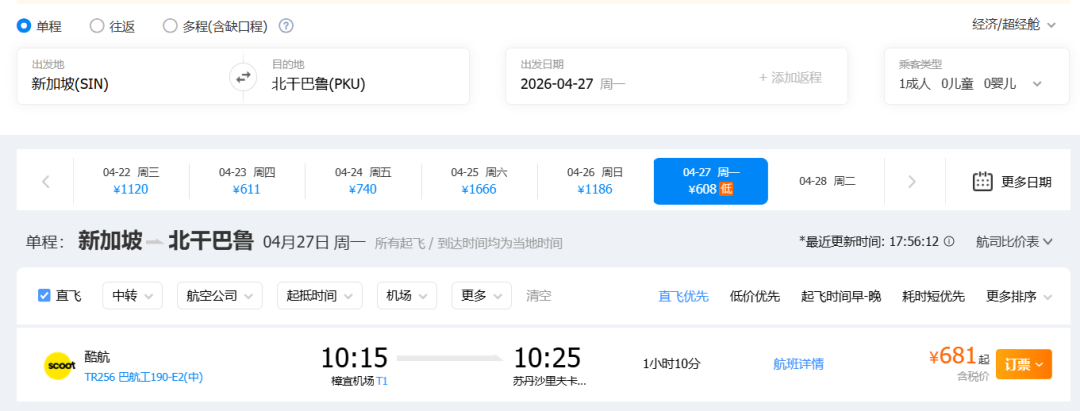Select the multi-city trip radio button
Image resolution: width=1080 pixels, height=411 pixels.
point(170,26)
